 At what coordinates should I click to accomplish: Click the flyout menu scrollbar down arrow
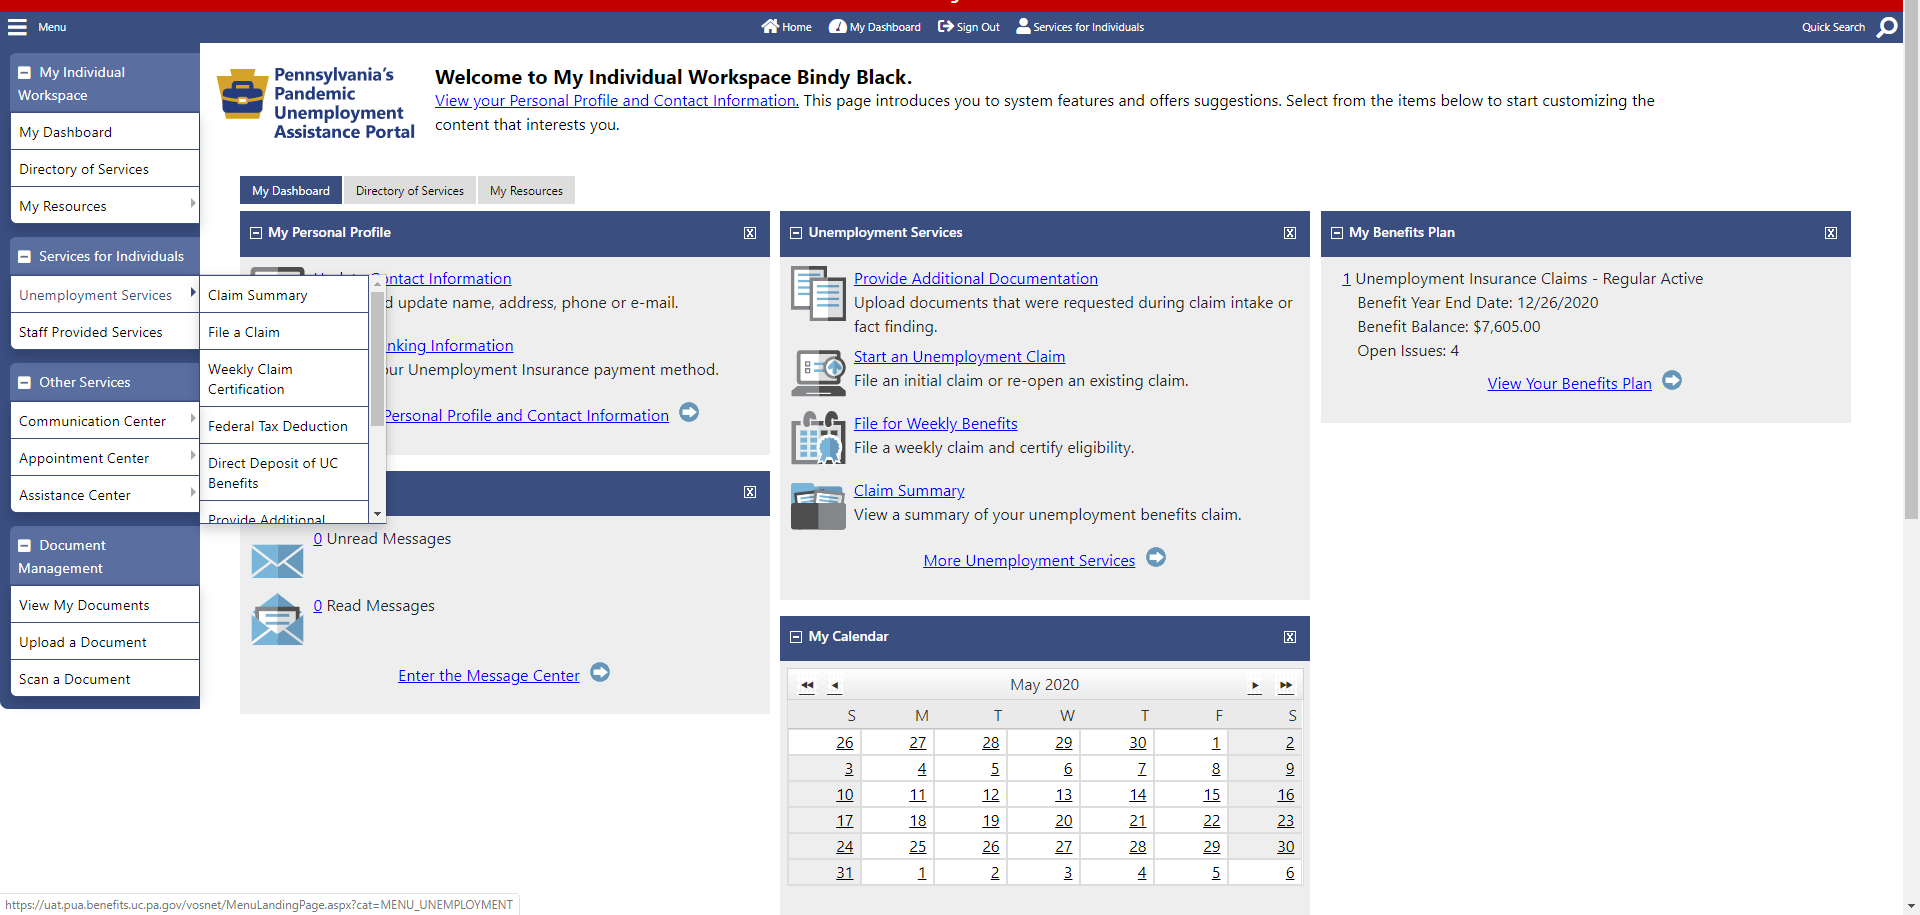pyautogui.click(x=377, y=514)
